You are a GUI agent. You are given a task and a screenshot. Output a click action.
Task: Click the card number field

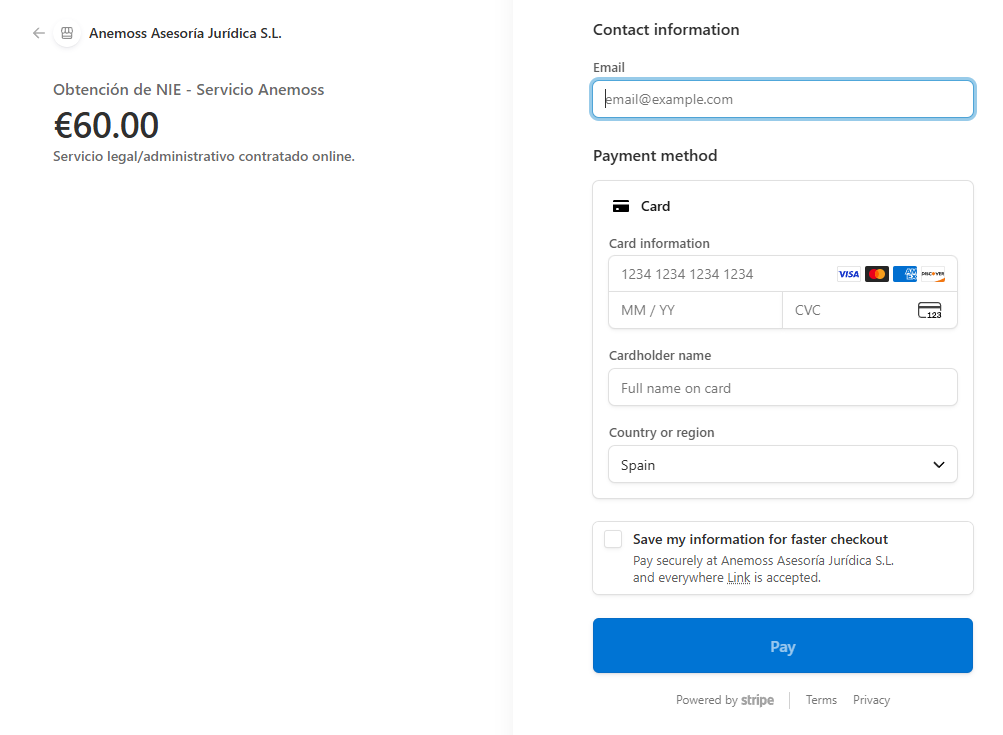720,274
